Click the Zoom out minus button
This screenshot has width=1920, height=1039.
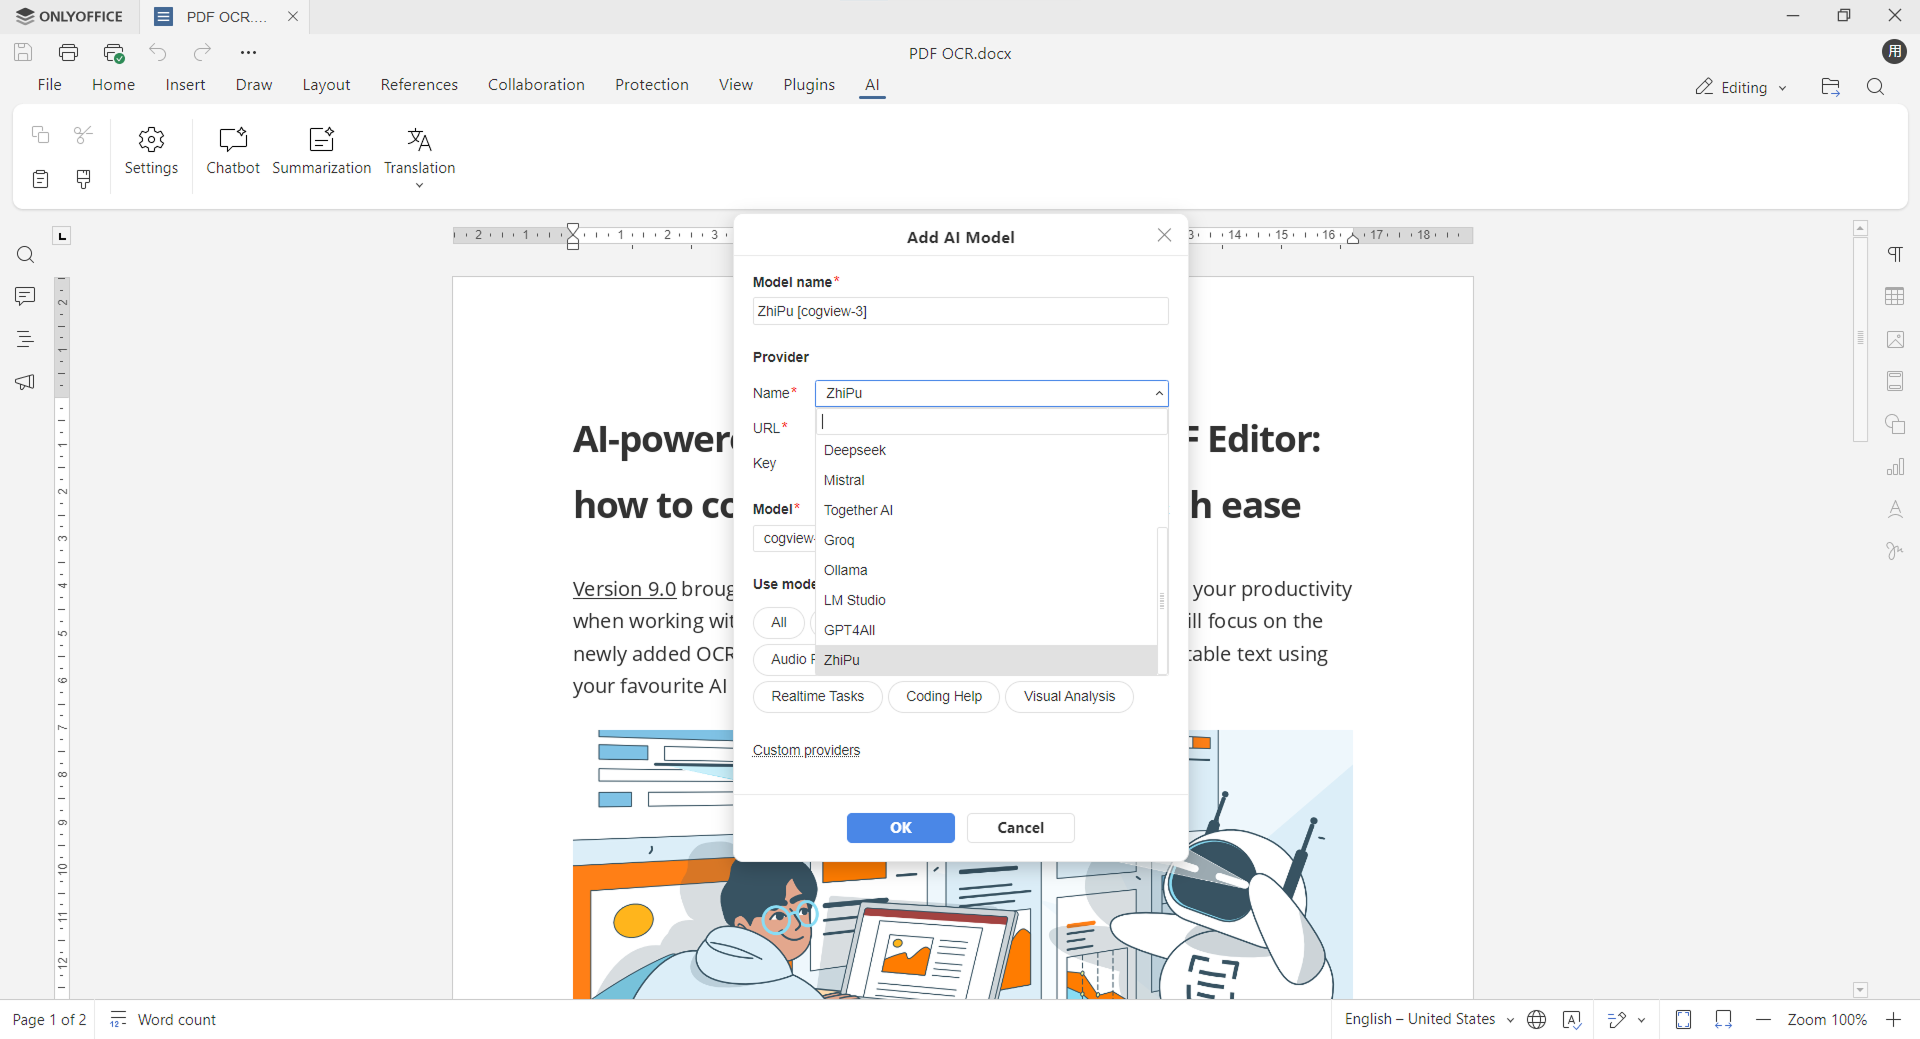point(1763,1019)
